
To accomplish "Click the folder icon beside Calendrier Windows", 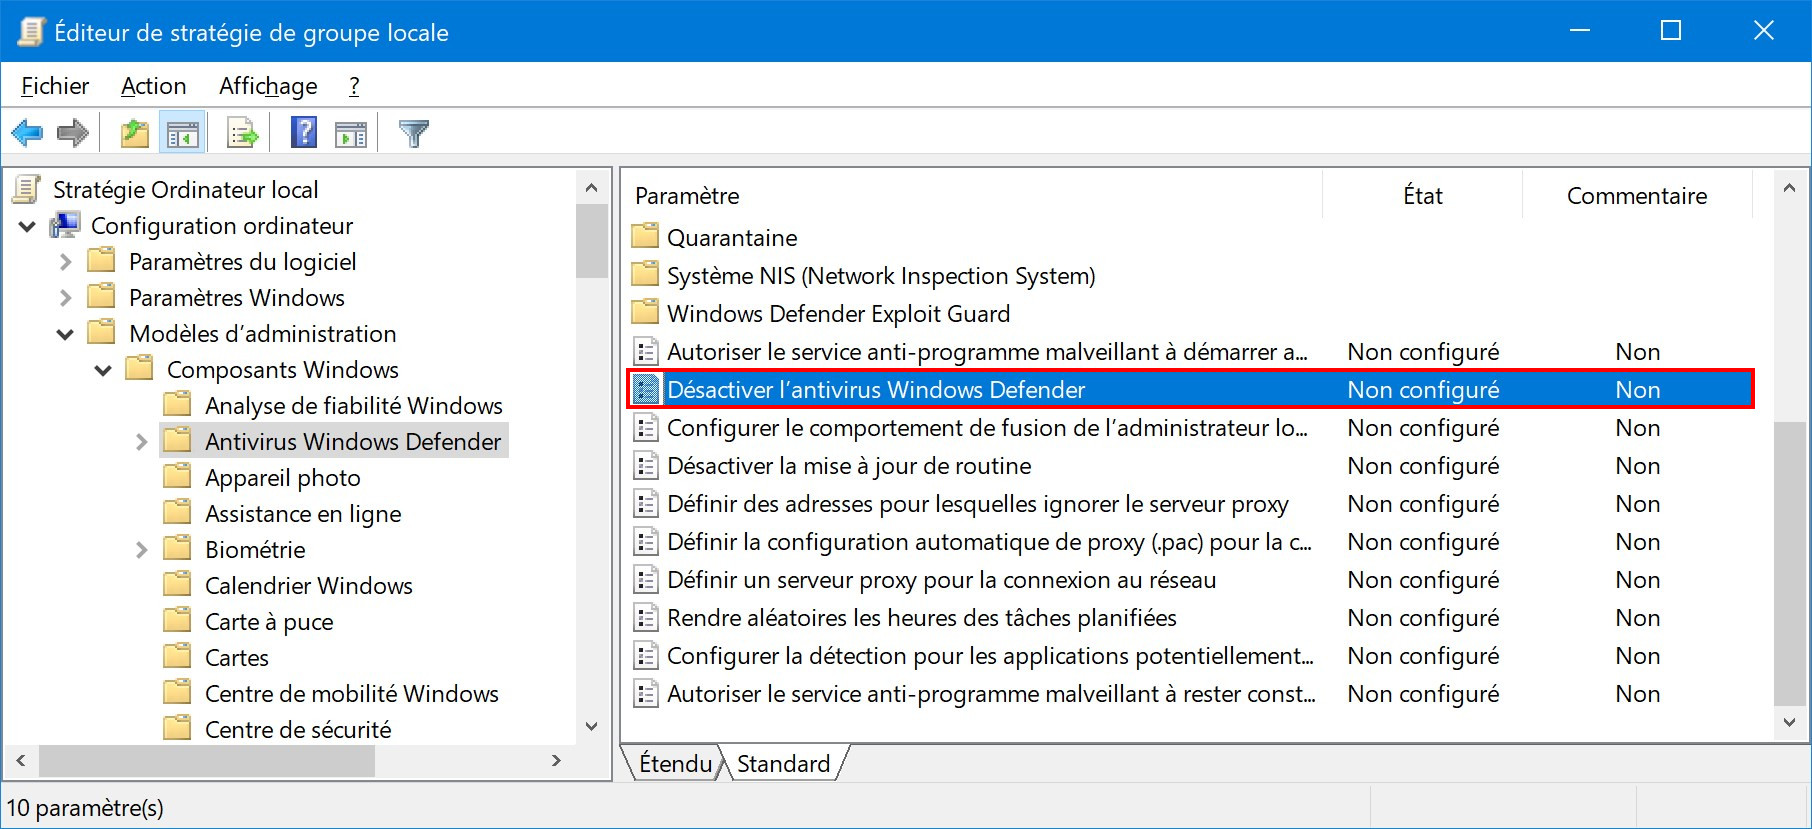I will click(177, 584).
